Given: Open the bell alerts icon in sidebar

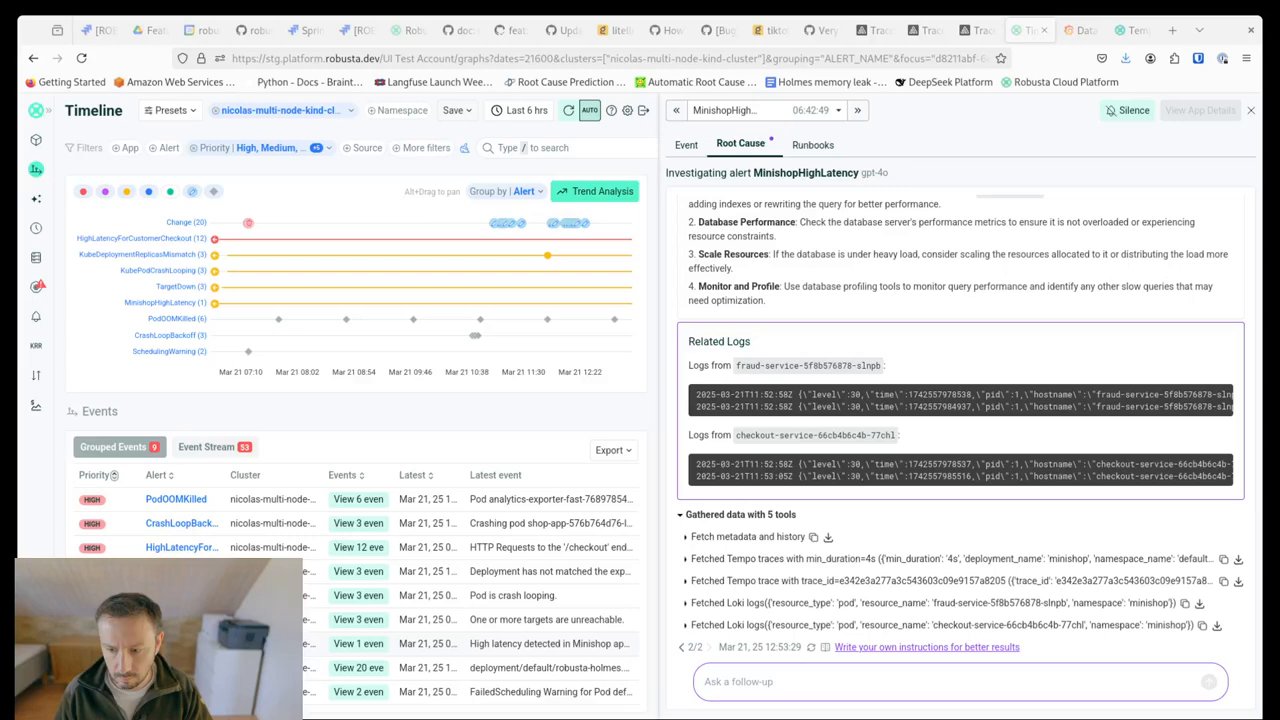Looking at the screenshot, I should (x=36, y=317).
